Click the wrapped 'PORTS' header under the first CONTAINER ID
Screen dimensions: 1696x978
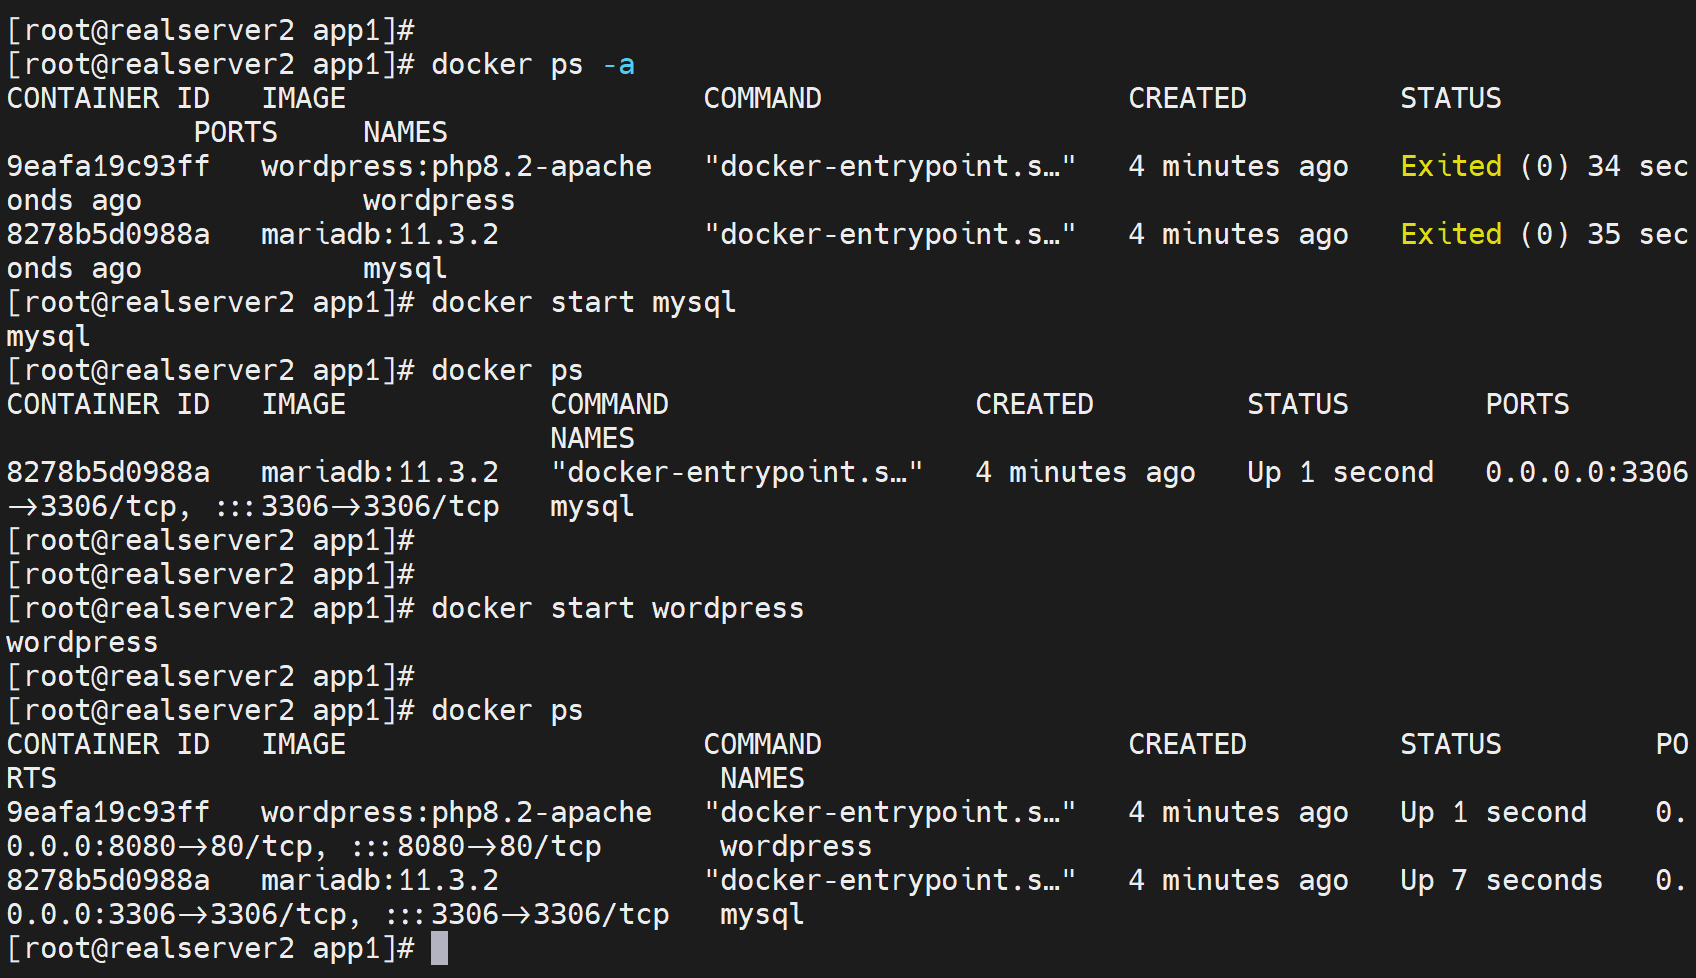tap(235, 132)
